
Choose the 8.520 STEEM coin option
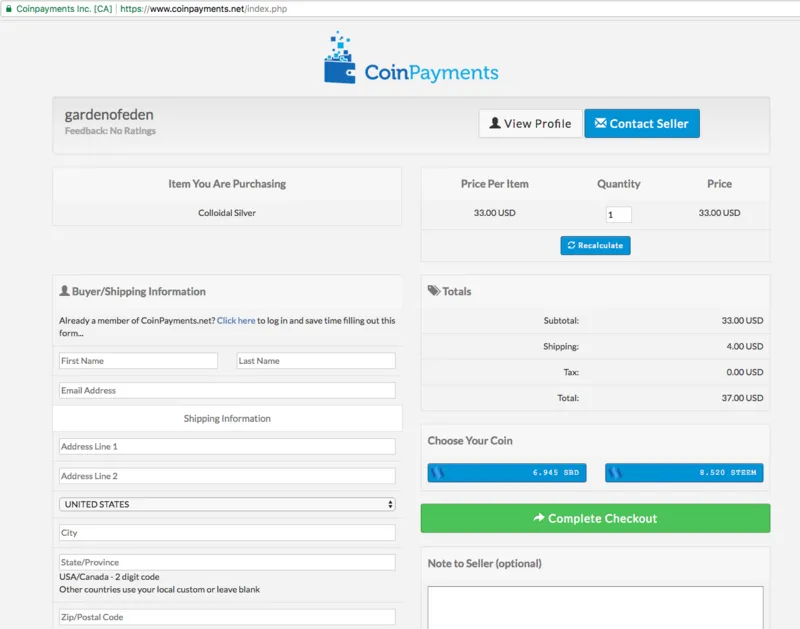click(684, 472)
